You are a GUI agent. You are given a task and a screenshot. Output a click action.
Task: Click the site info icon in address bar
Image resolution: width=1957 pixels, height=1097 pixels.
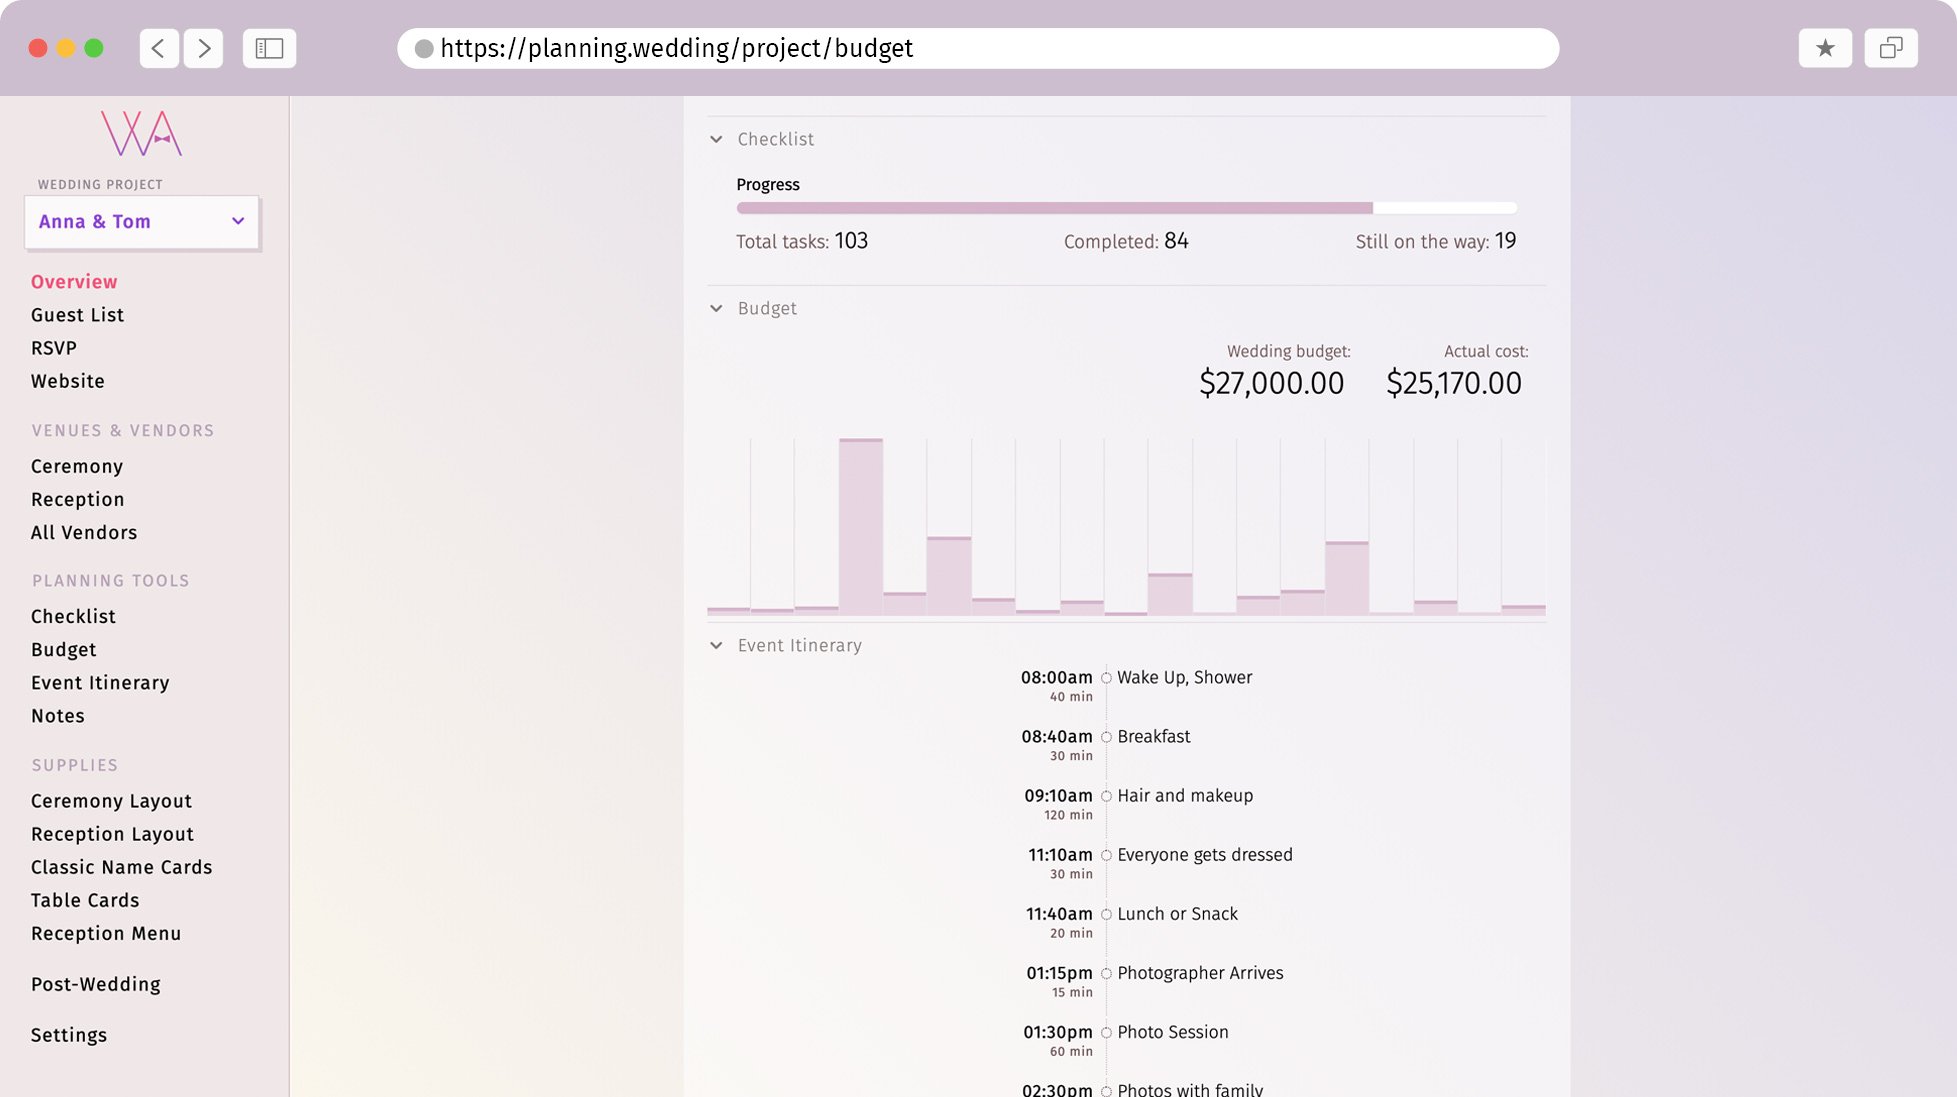424,49
